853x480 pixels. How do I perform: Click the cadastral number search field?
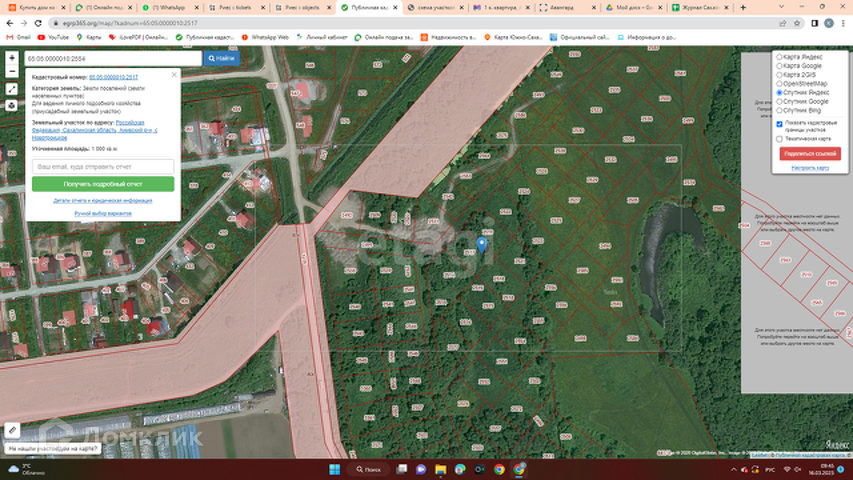click(x=112, y=59)
